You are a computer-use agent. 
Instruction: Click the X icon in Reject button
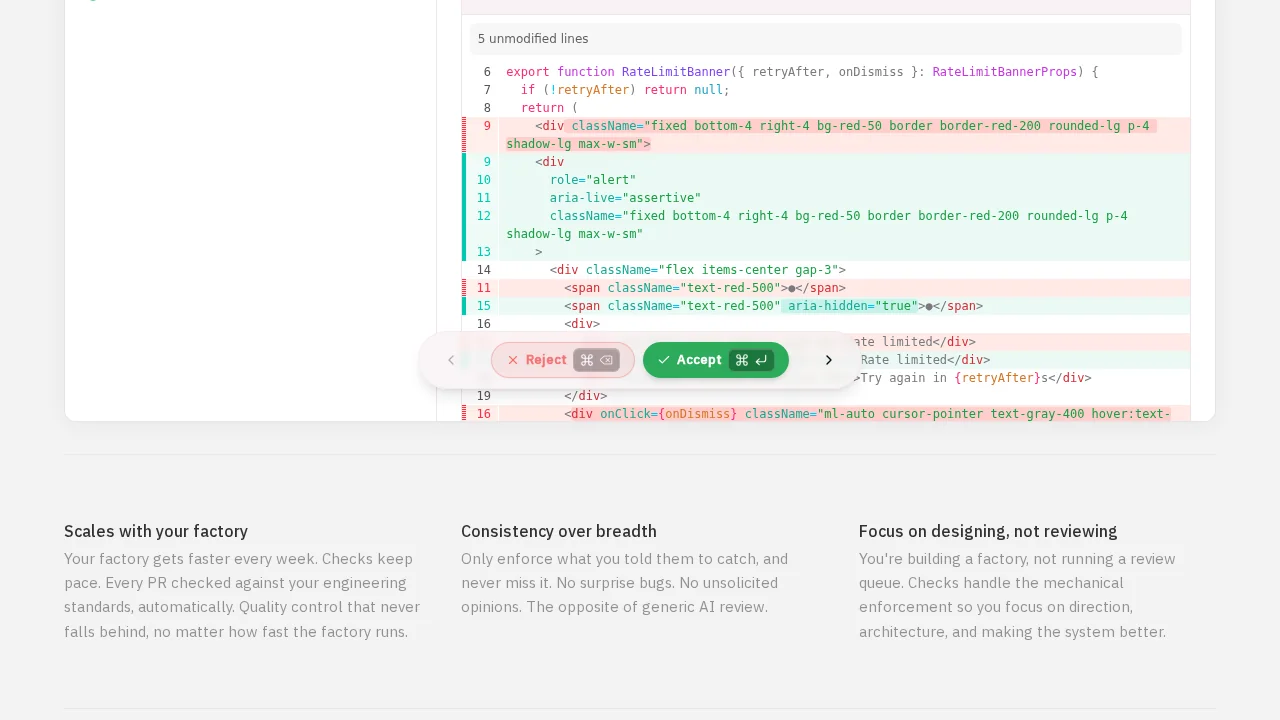point(513,360)
